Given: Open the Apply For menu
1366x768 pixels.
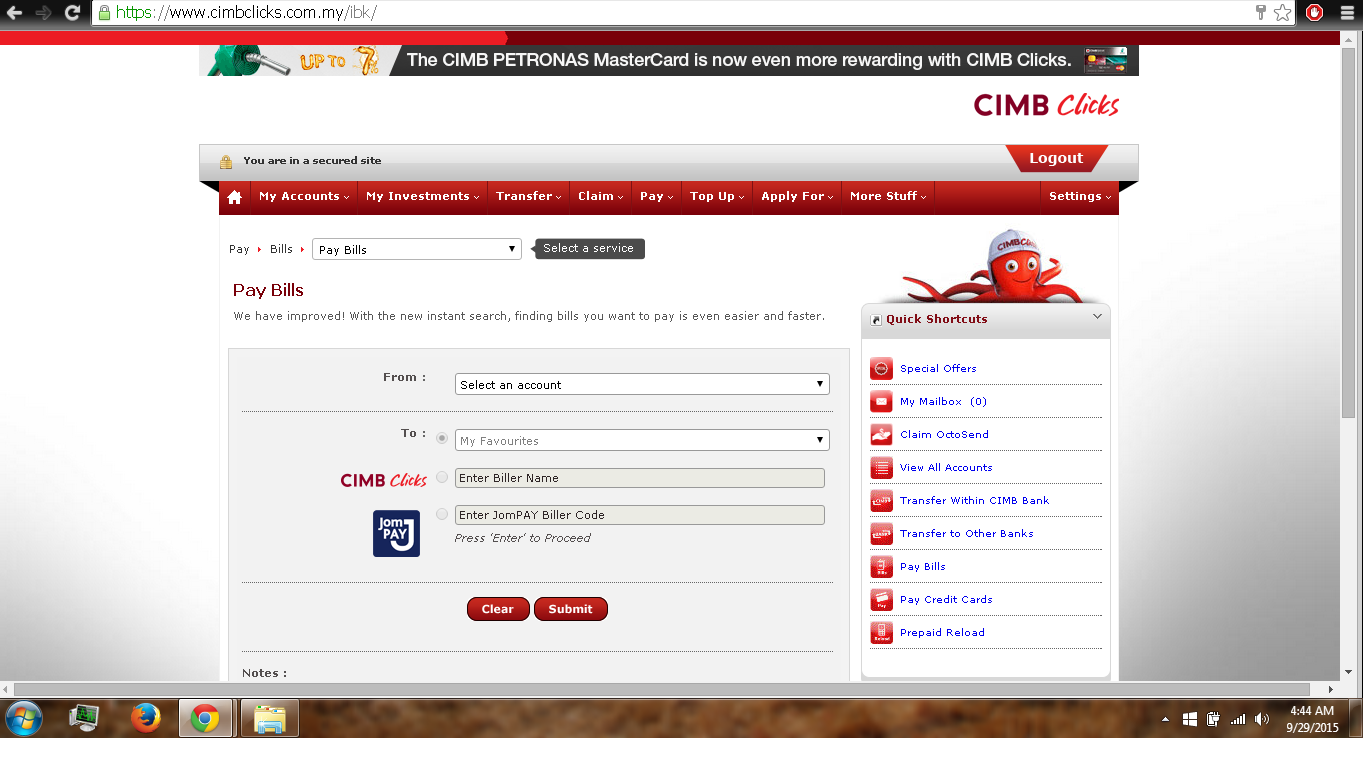Looking at the screenshot, I should (x=797, y=197).
